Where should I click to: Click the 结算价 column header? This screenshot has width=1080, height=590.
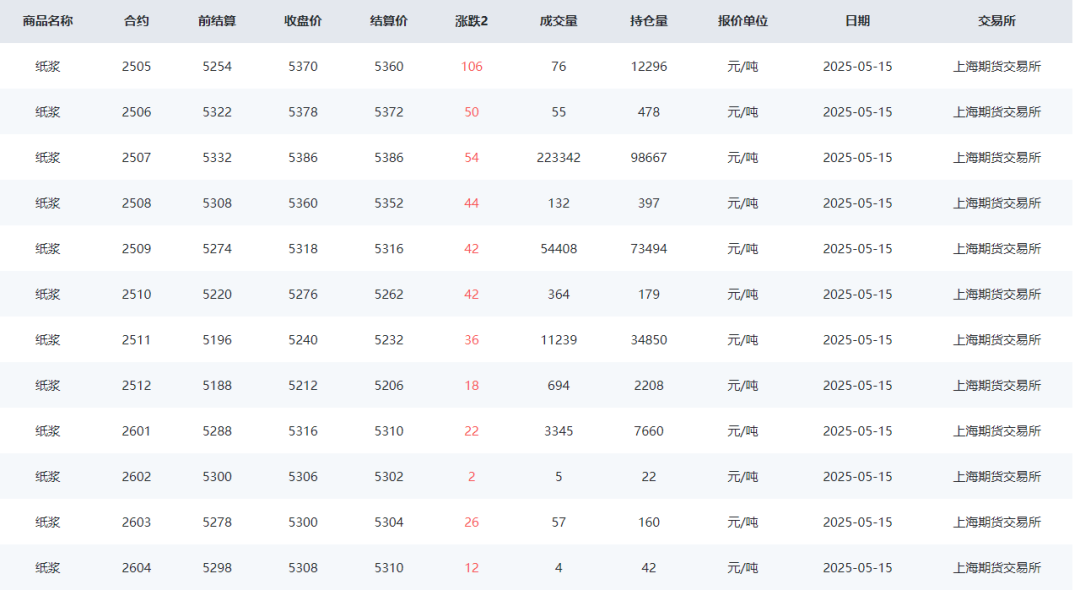click(x=388, y=21)
